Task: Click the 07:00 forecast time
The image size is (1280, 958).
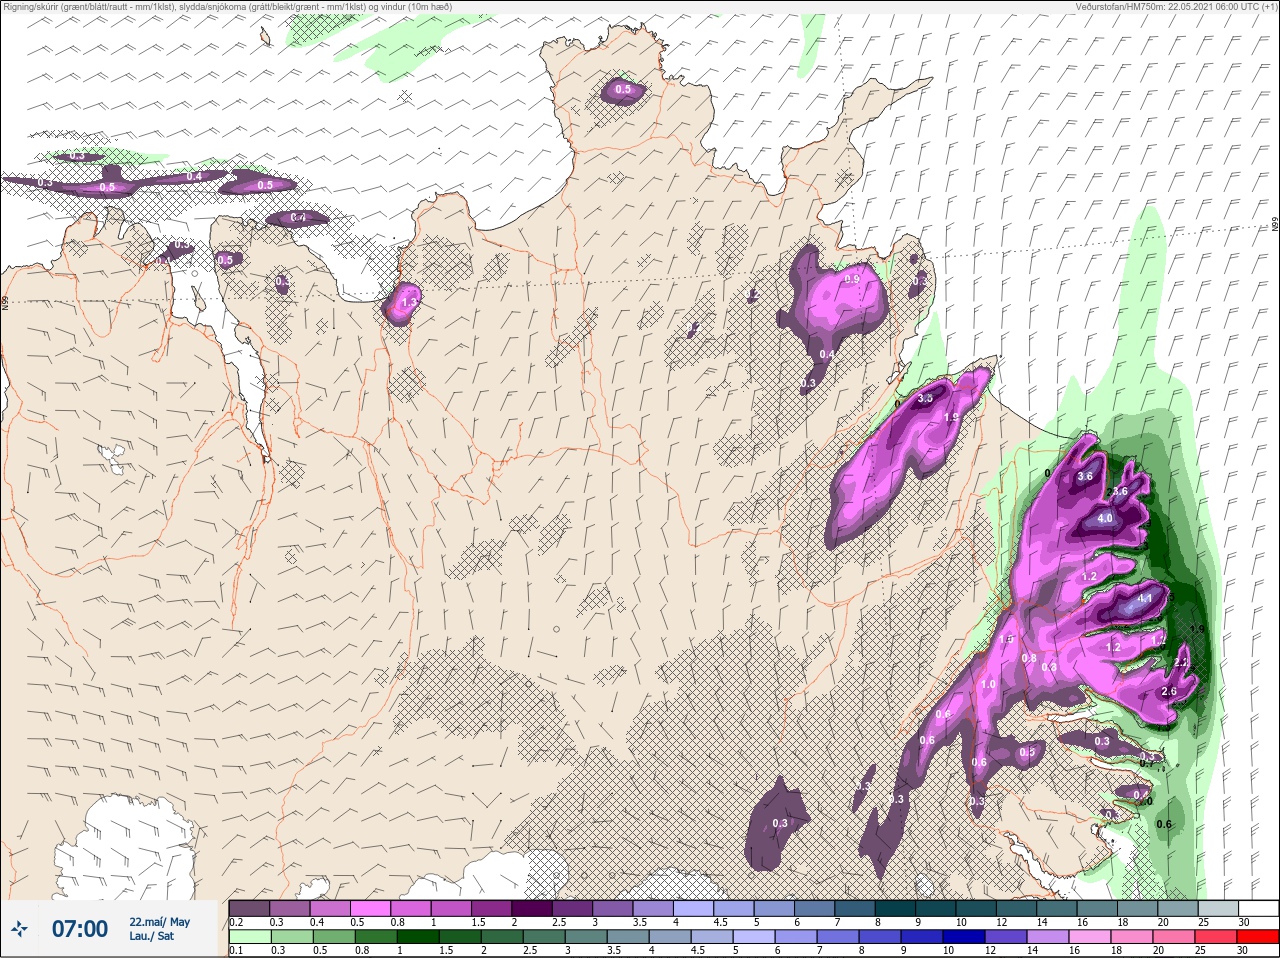Action: coord(80,929)
